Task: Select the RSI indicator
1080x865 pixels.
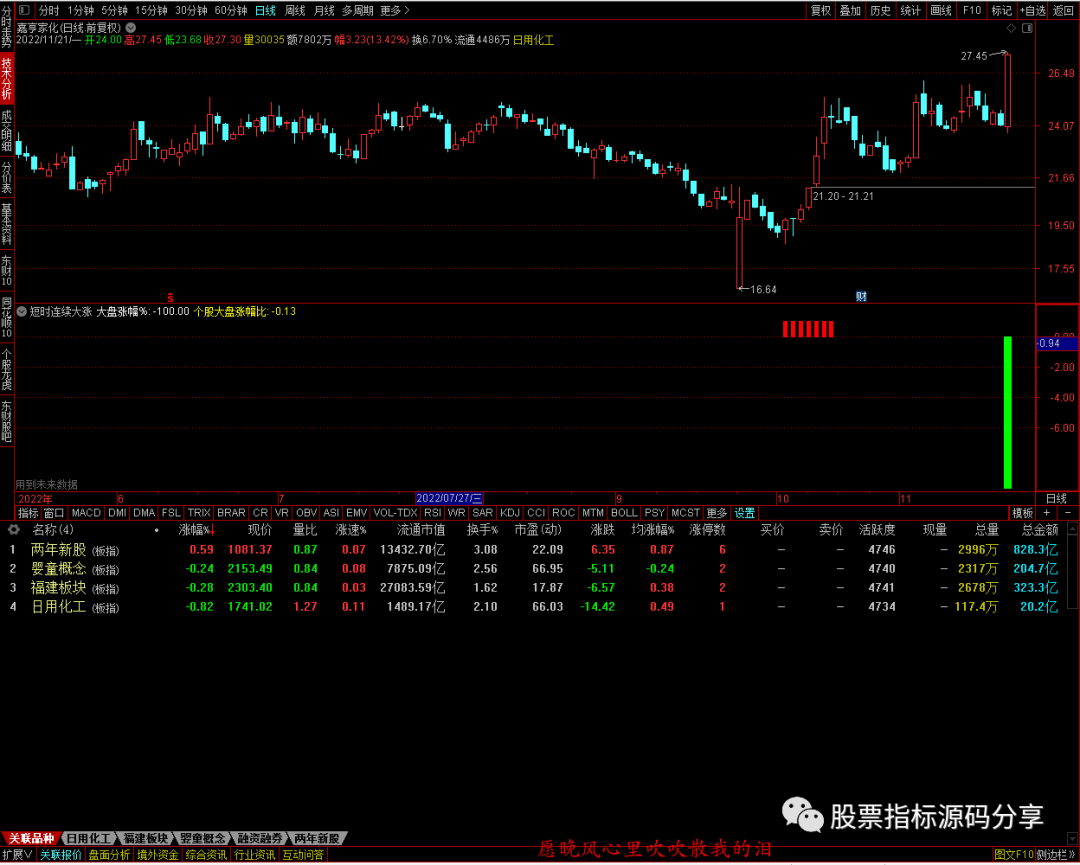Action: [x=433, y=513]
